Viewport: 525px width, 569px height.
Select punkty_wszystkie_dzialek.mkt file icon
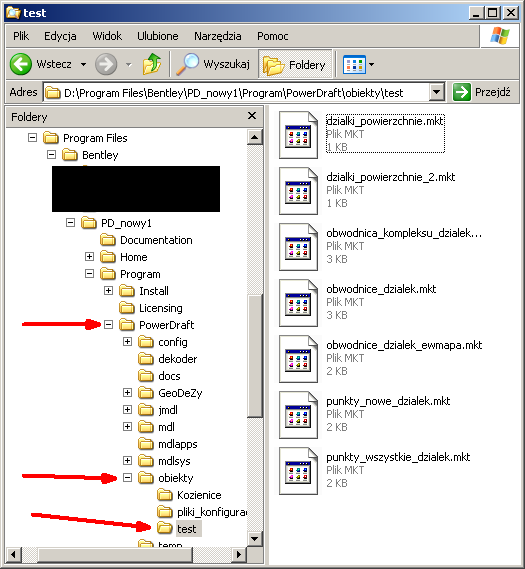click(x=298, y=470)
